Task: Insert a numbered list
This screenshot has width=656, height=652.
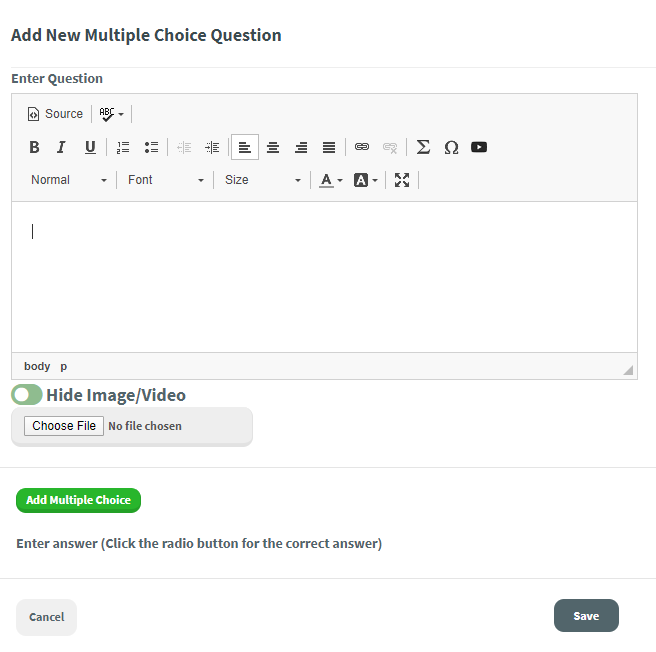Action: (x=123, y=147)
